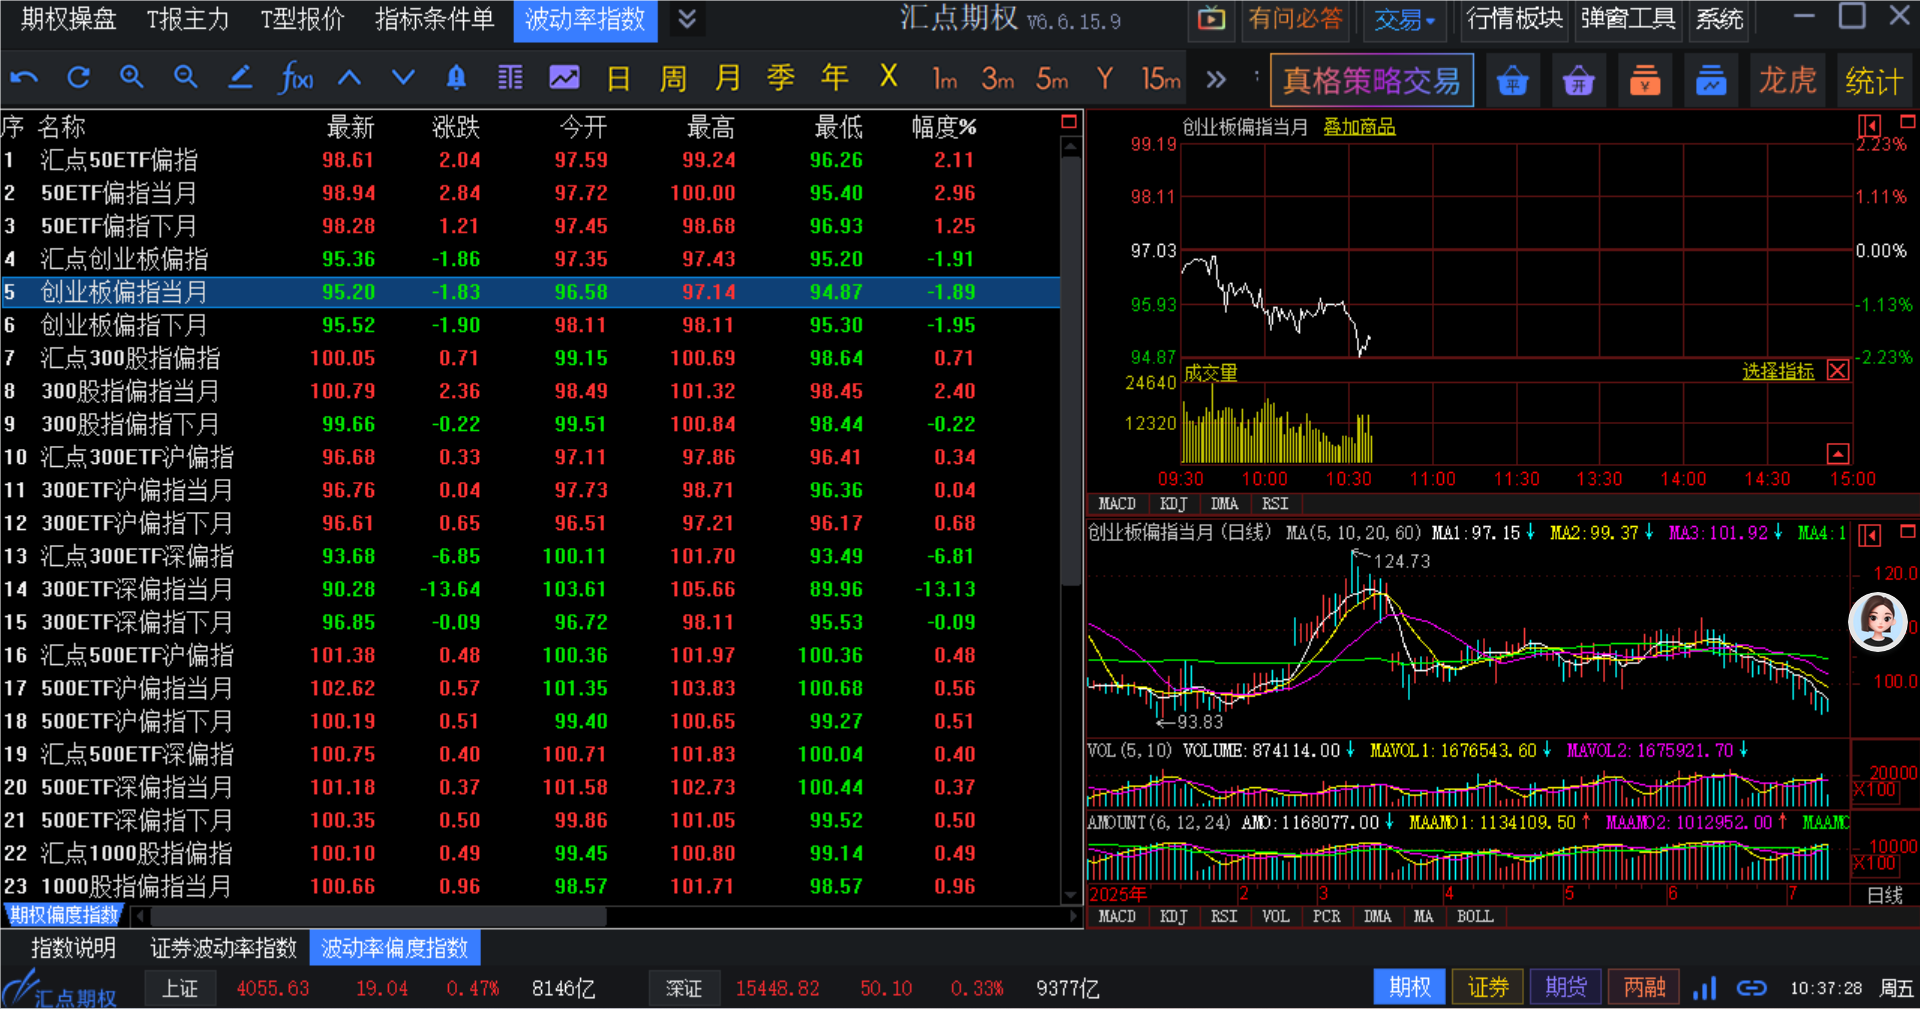This screenshot has width=1920, height=1009.
Task: Click quote list horizontal scroll-left arrow
Action: [x=140, y=915]
